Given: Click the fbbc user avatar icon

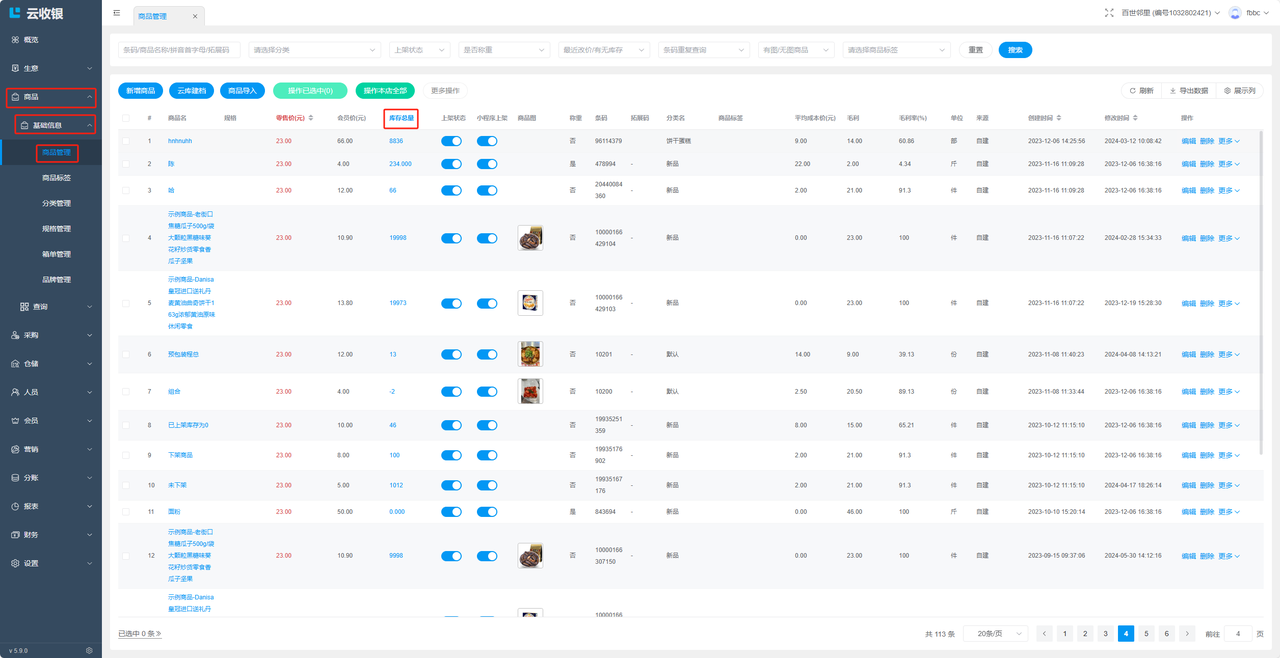Looking at the screenshot, I should pyautogui.click(x=1235, y=13).
